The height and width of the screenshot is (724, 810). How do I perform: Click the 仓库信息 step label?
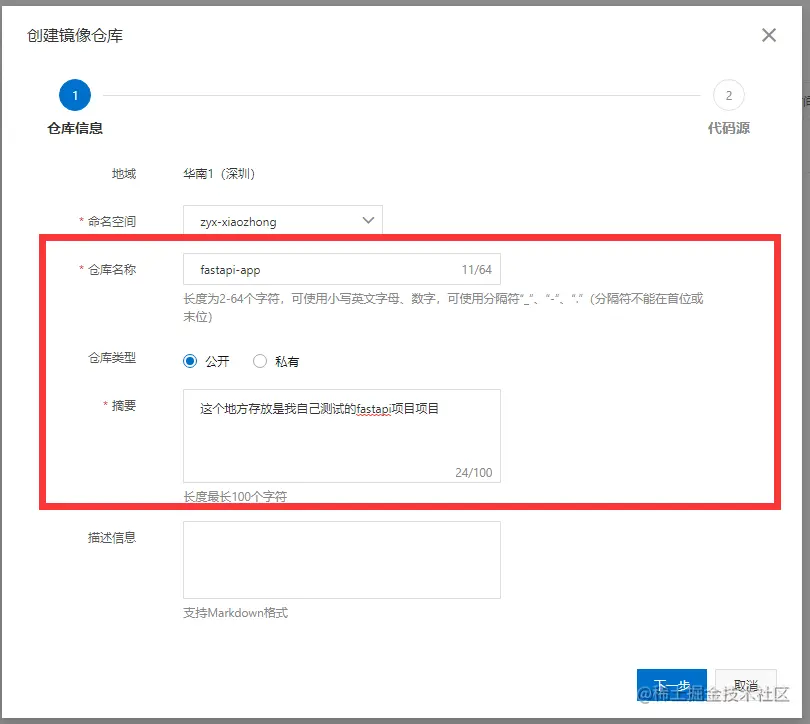tap(75, 128)
